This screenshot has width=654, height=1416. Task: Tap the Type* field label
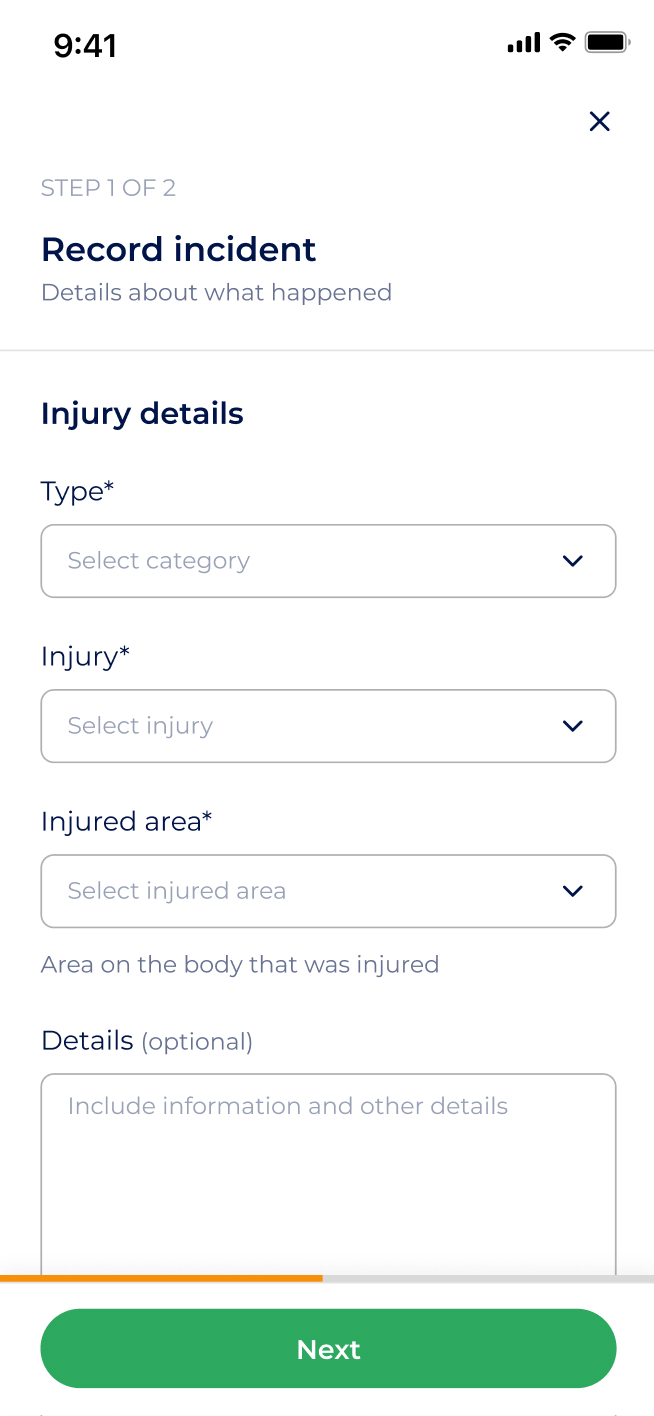77,491
